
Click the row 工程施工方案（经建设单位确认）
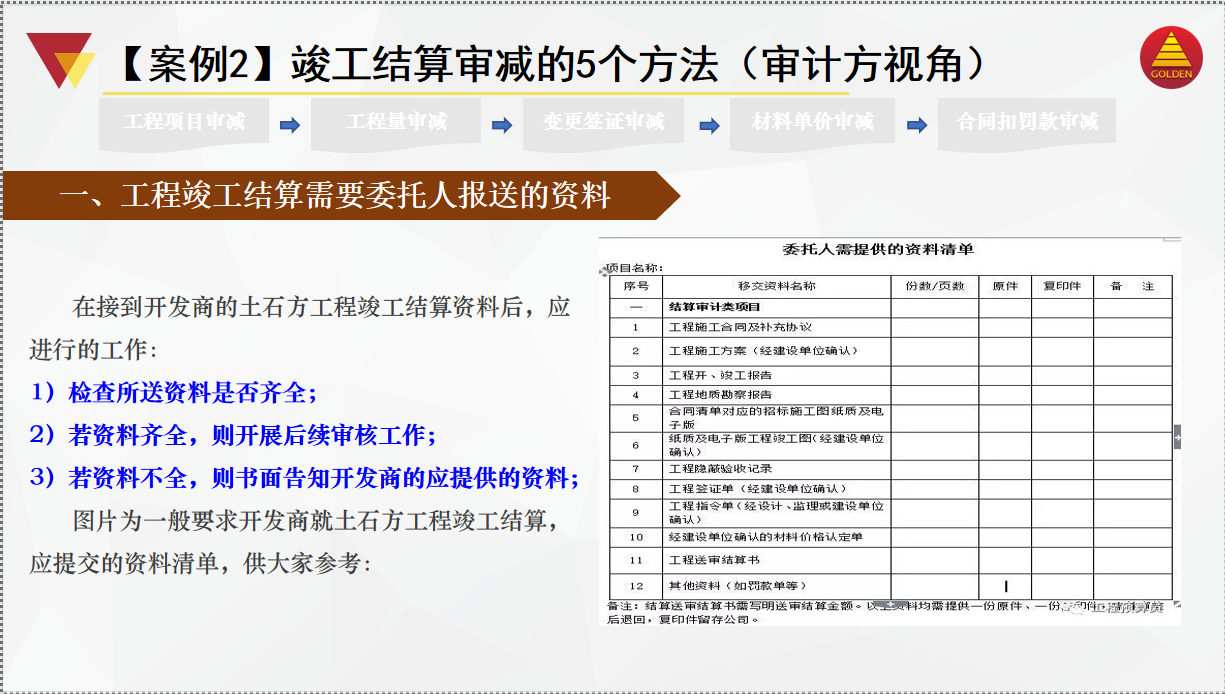pyautogui.click(x=891, y=351)
